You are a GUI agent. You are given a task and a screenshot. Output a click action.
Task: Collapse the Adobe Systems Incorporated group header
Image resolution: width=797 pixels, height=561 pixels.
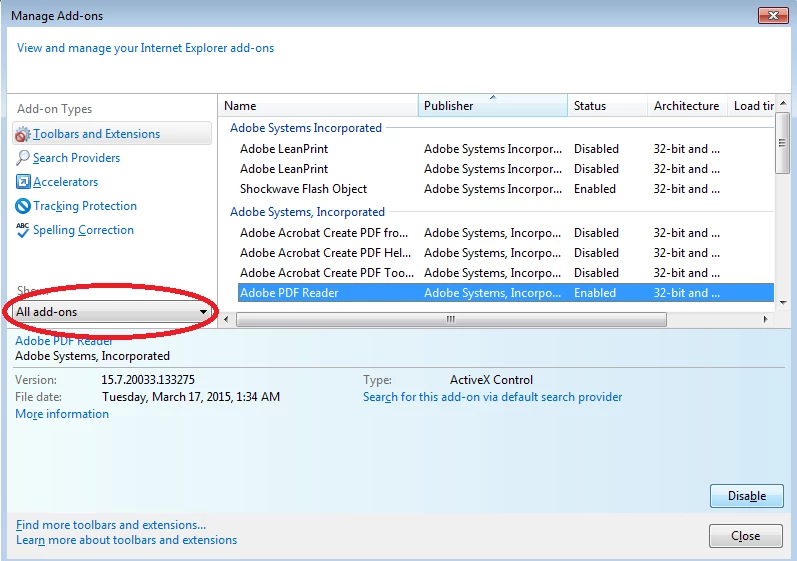click(306, 128)
